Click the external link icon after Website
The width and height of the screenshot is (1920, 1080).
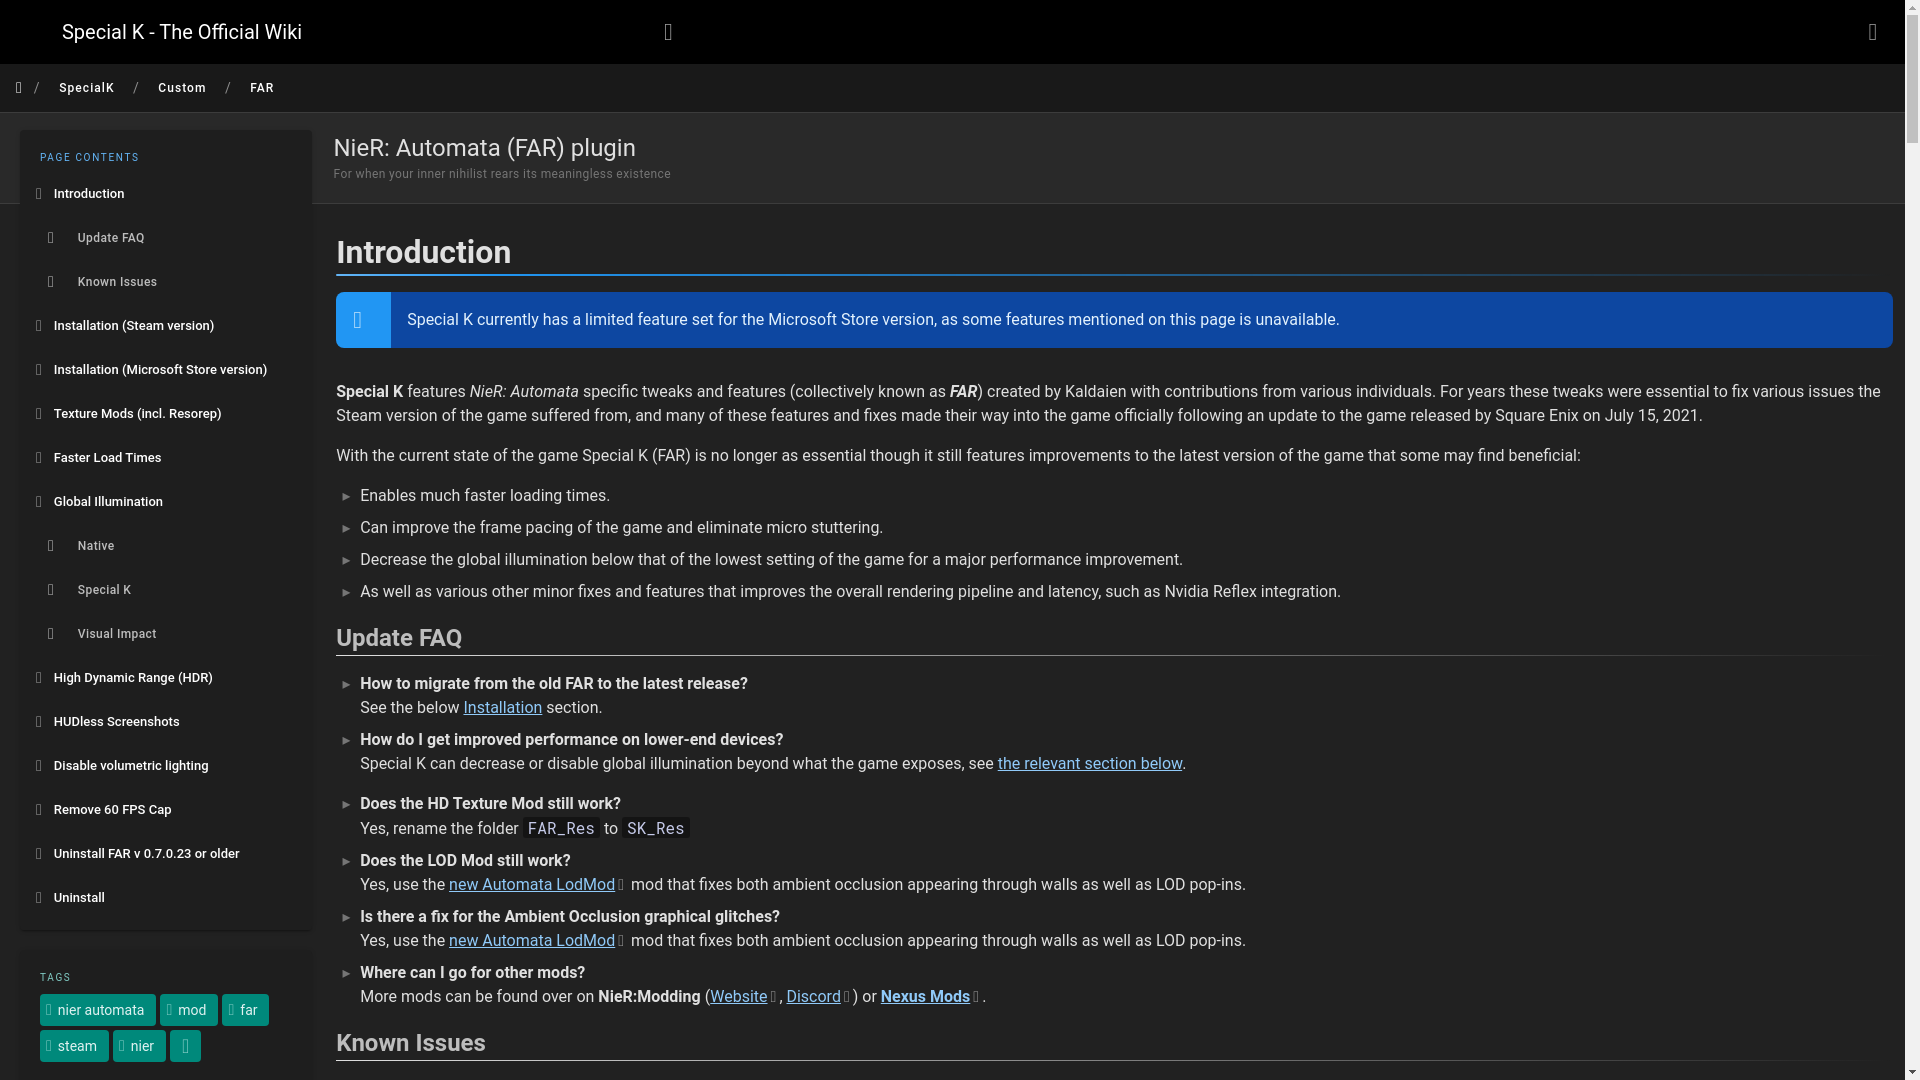point(773,998)
